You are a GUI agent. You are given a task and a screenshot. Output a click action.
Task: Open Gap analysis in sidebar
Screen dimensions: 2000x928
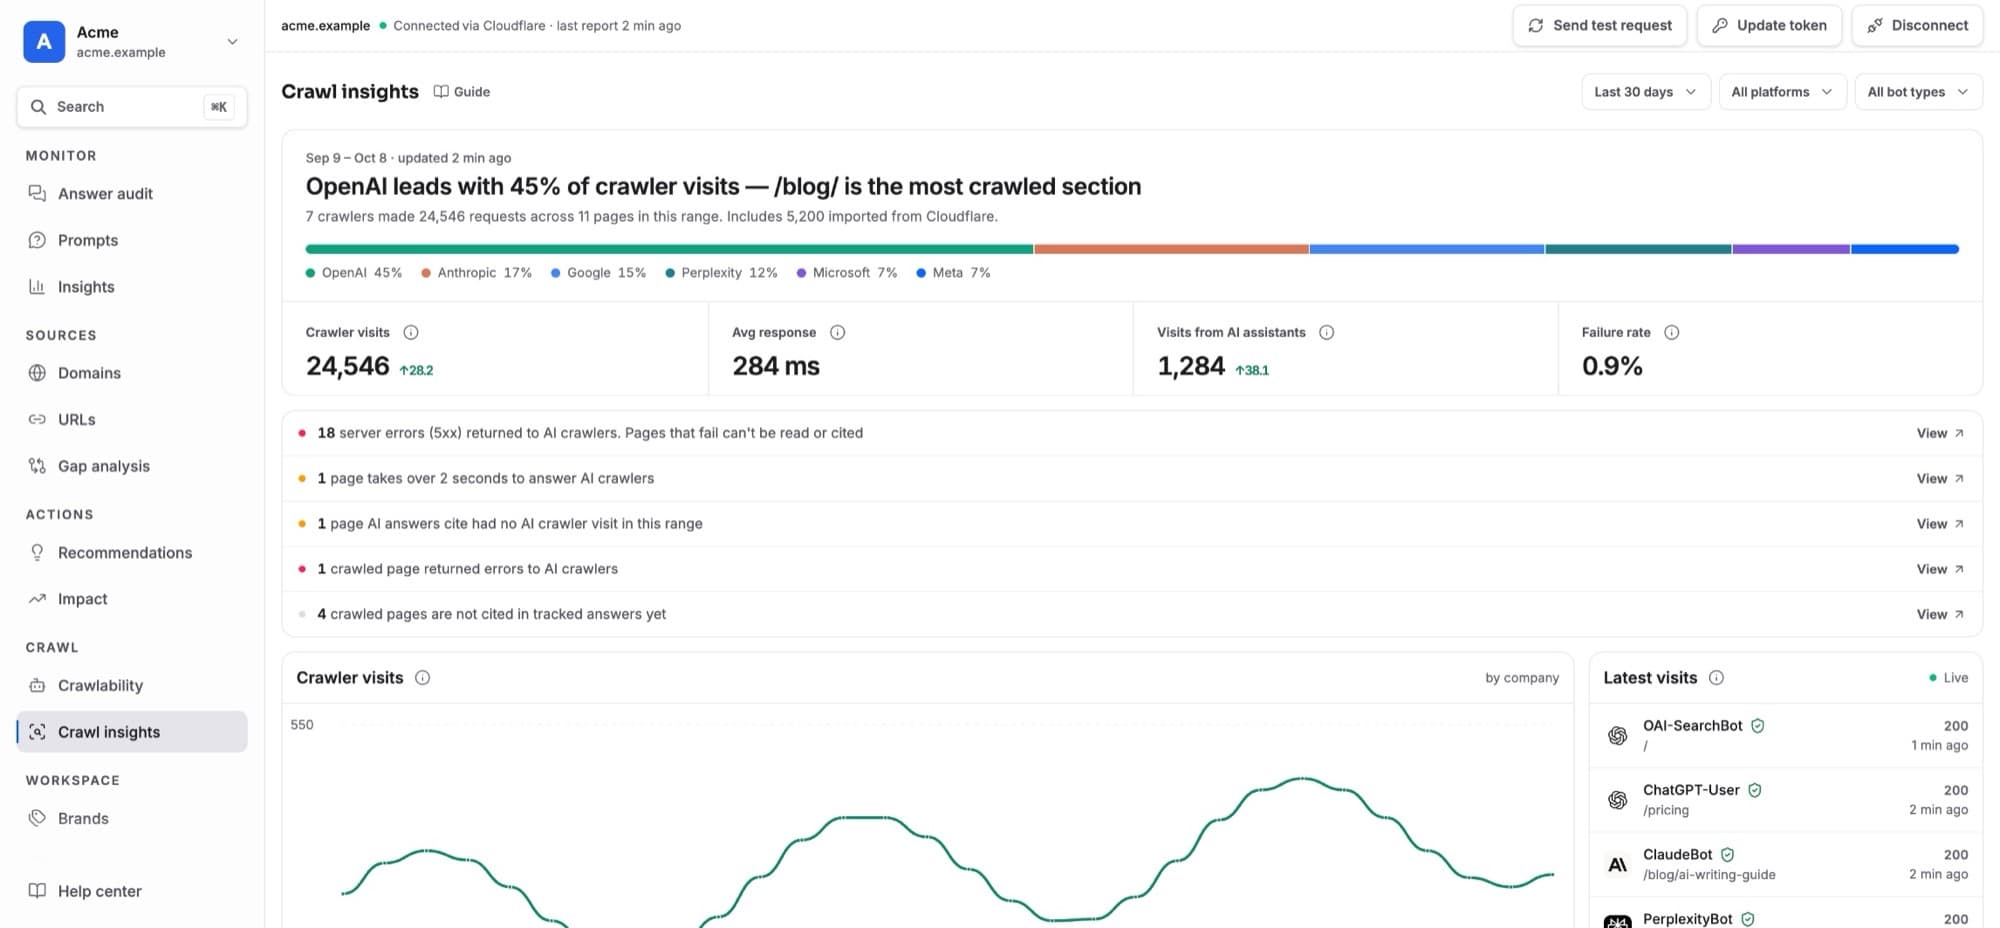tap(132, 466)
